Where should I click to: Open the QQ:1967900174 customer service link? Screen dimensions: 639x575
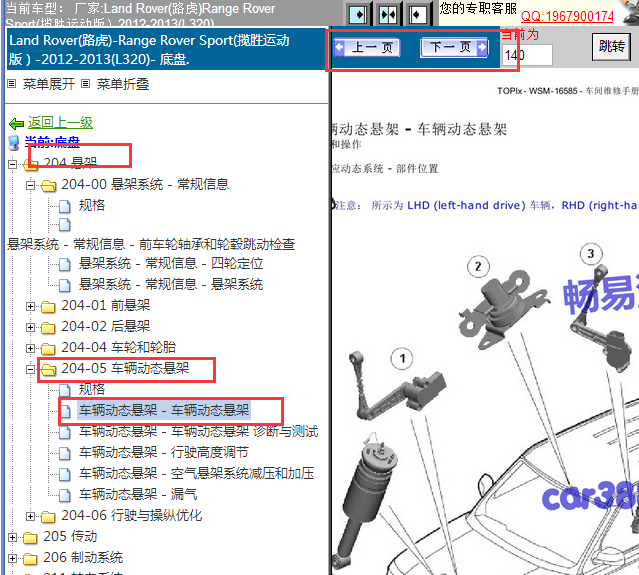pyautogui.click(x=567, y=16)
